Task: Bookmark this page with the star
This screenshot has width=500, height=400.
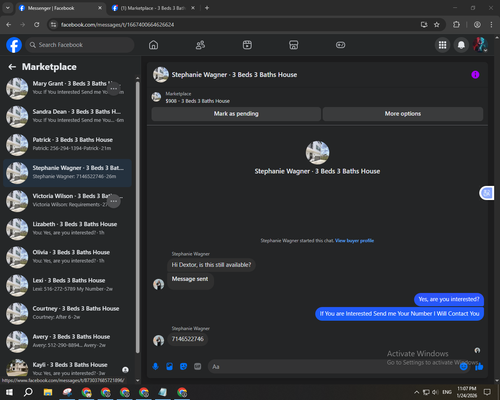Action: (437, 25)
